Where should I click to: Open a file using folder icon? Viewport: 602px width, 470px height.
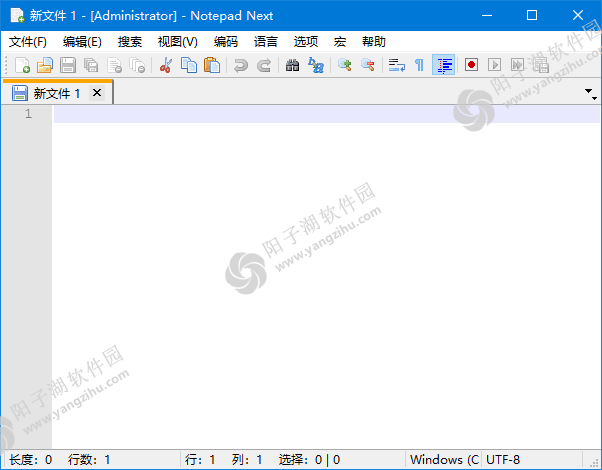(45, 65)
